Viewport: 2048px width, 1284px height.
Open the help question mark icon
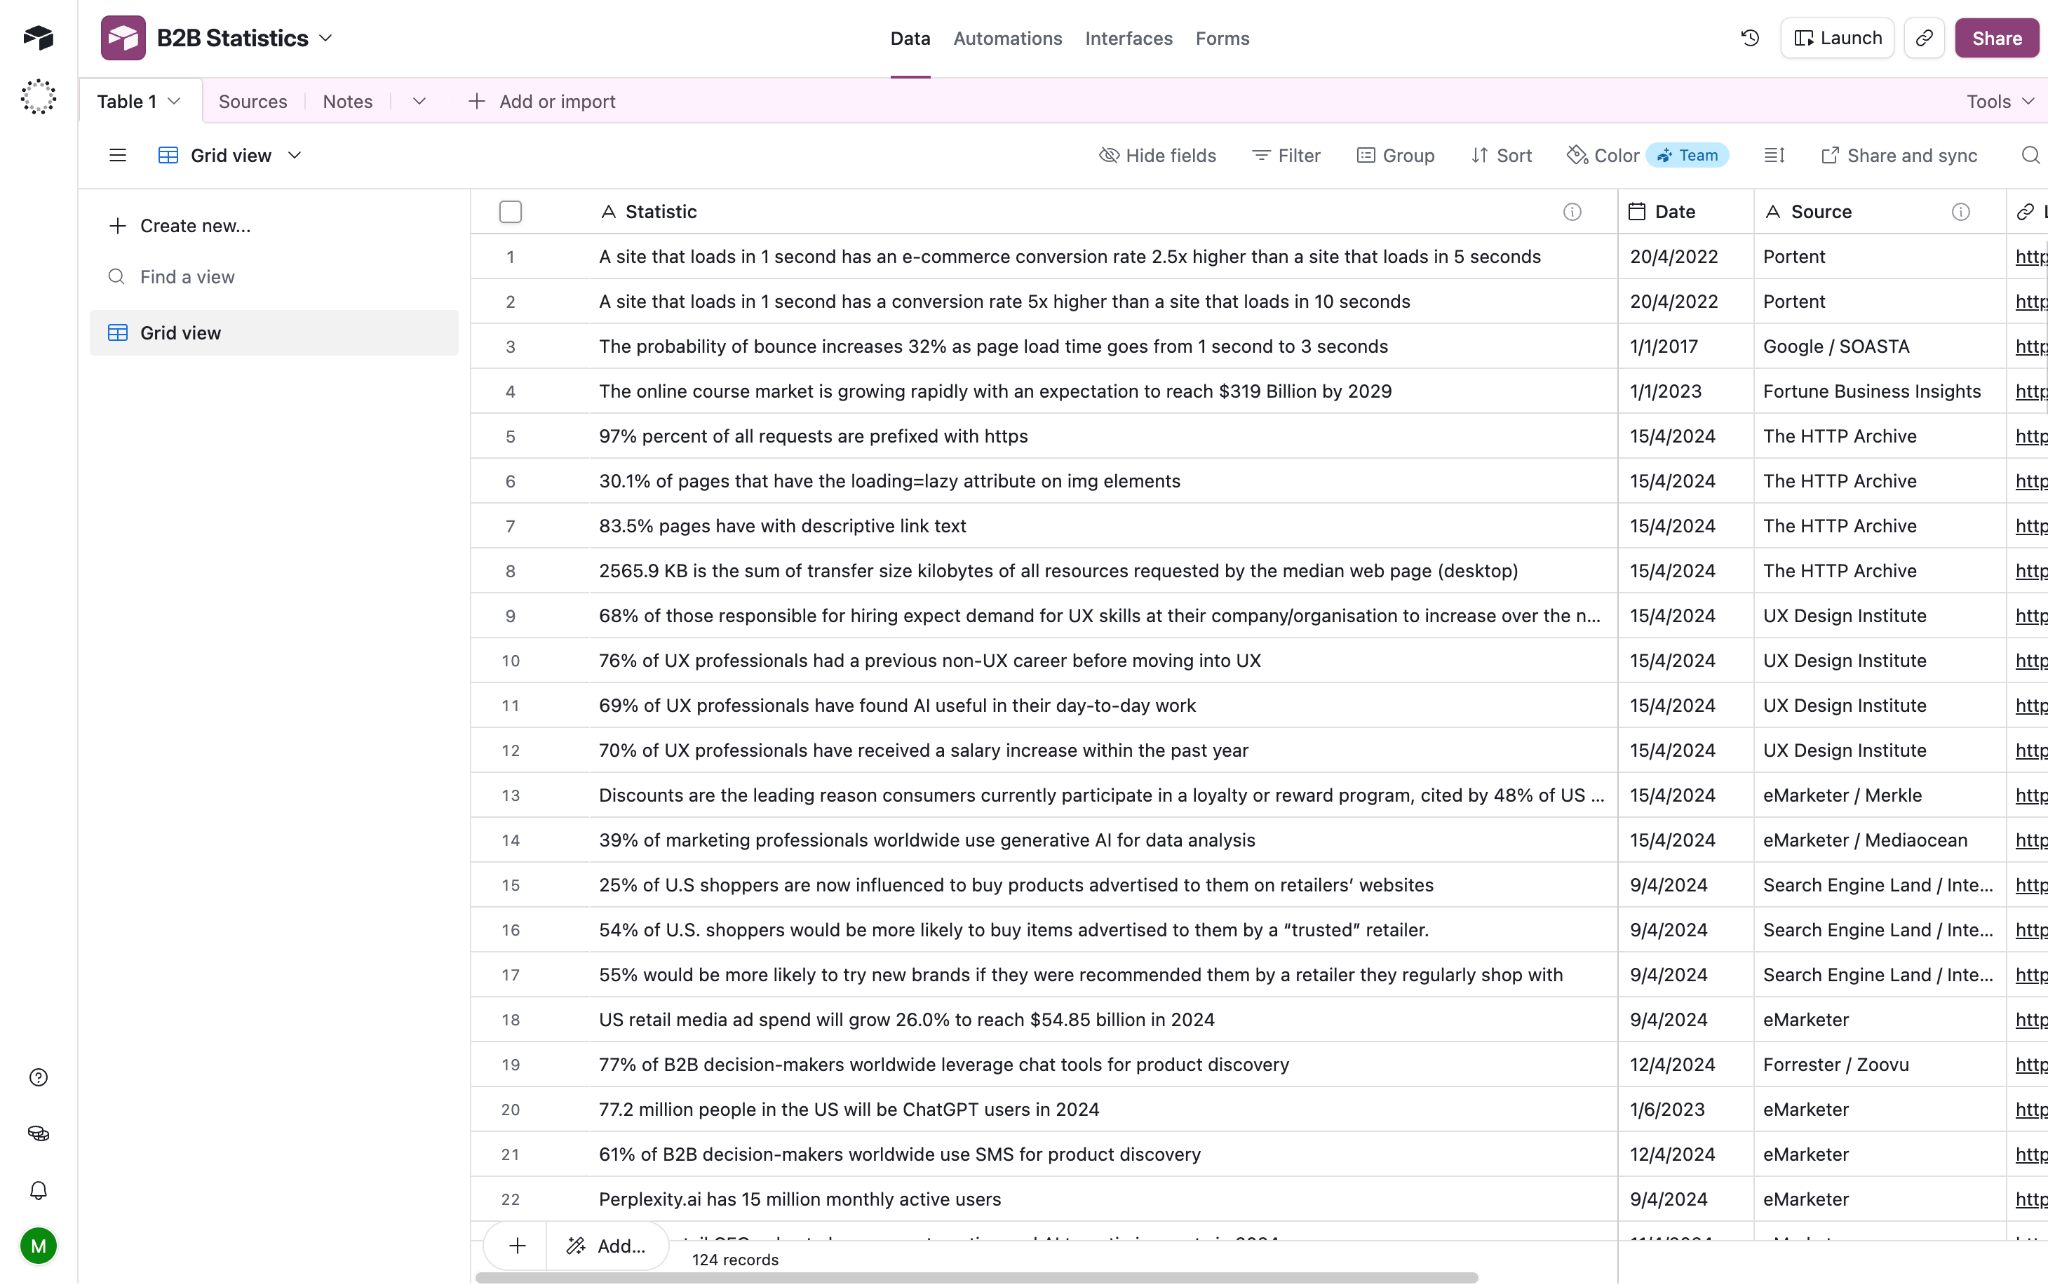point(38,1077)
